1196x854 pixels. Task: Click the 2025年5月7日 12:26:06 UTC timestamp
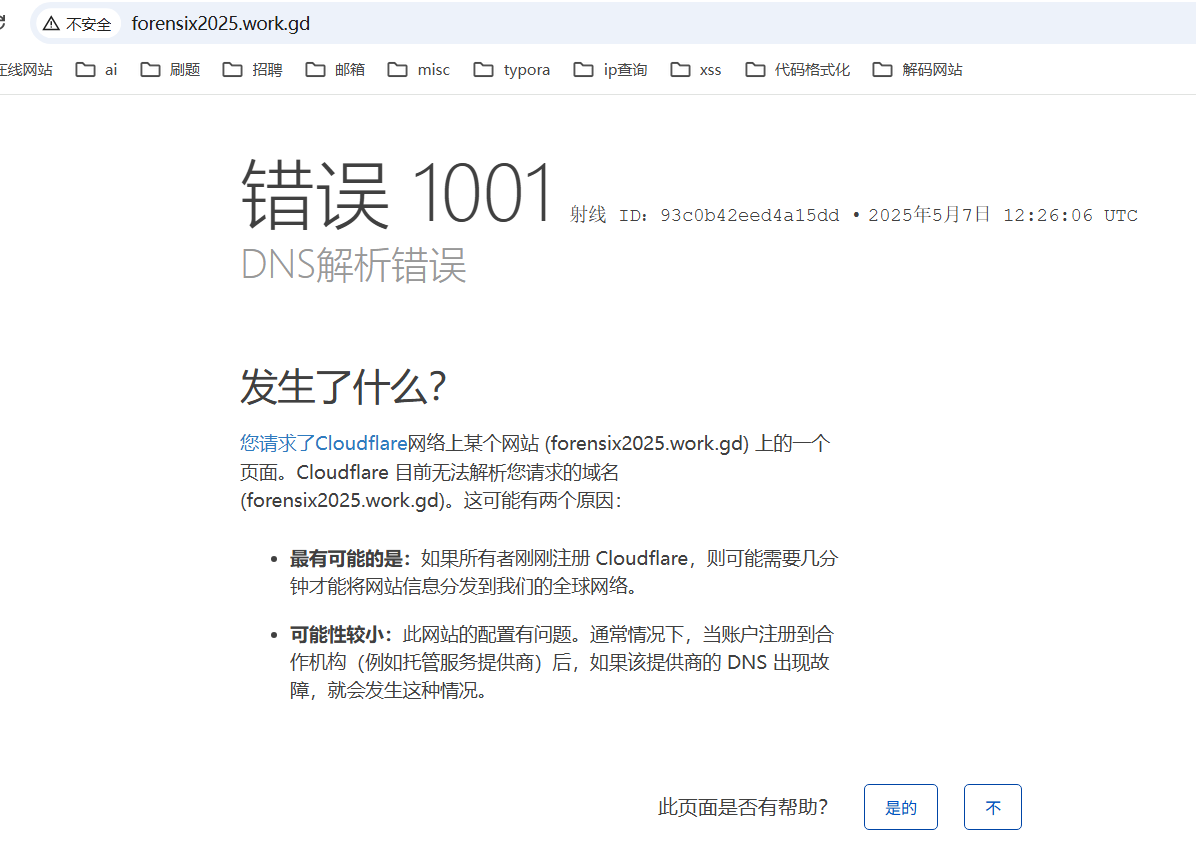pos(1003,215)
